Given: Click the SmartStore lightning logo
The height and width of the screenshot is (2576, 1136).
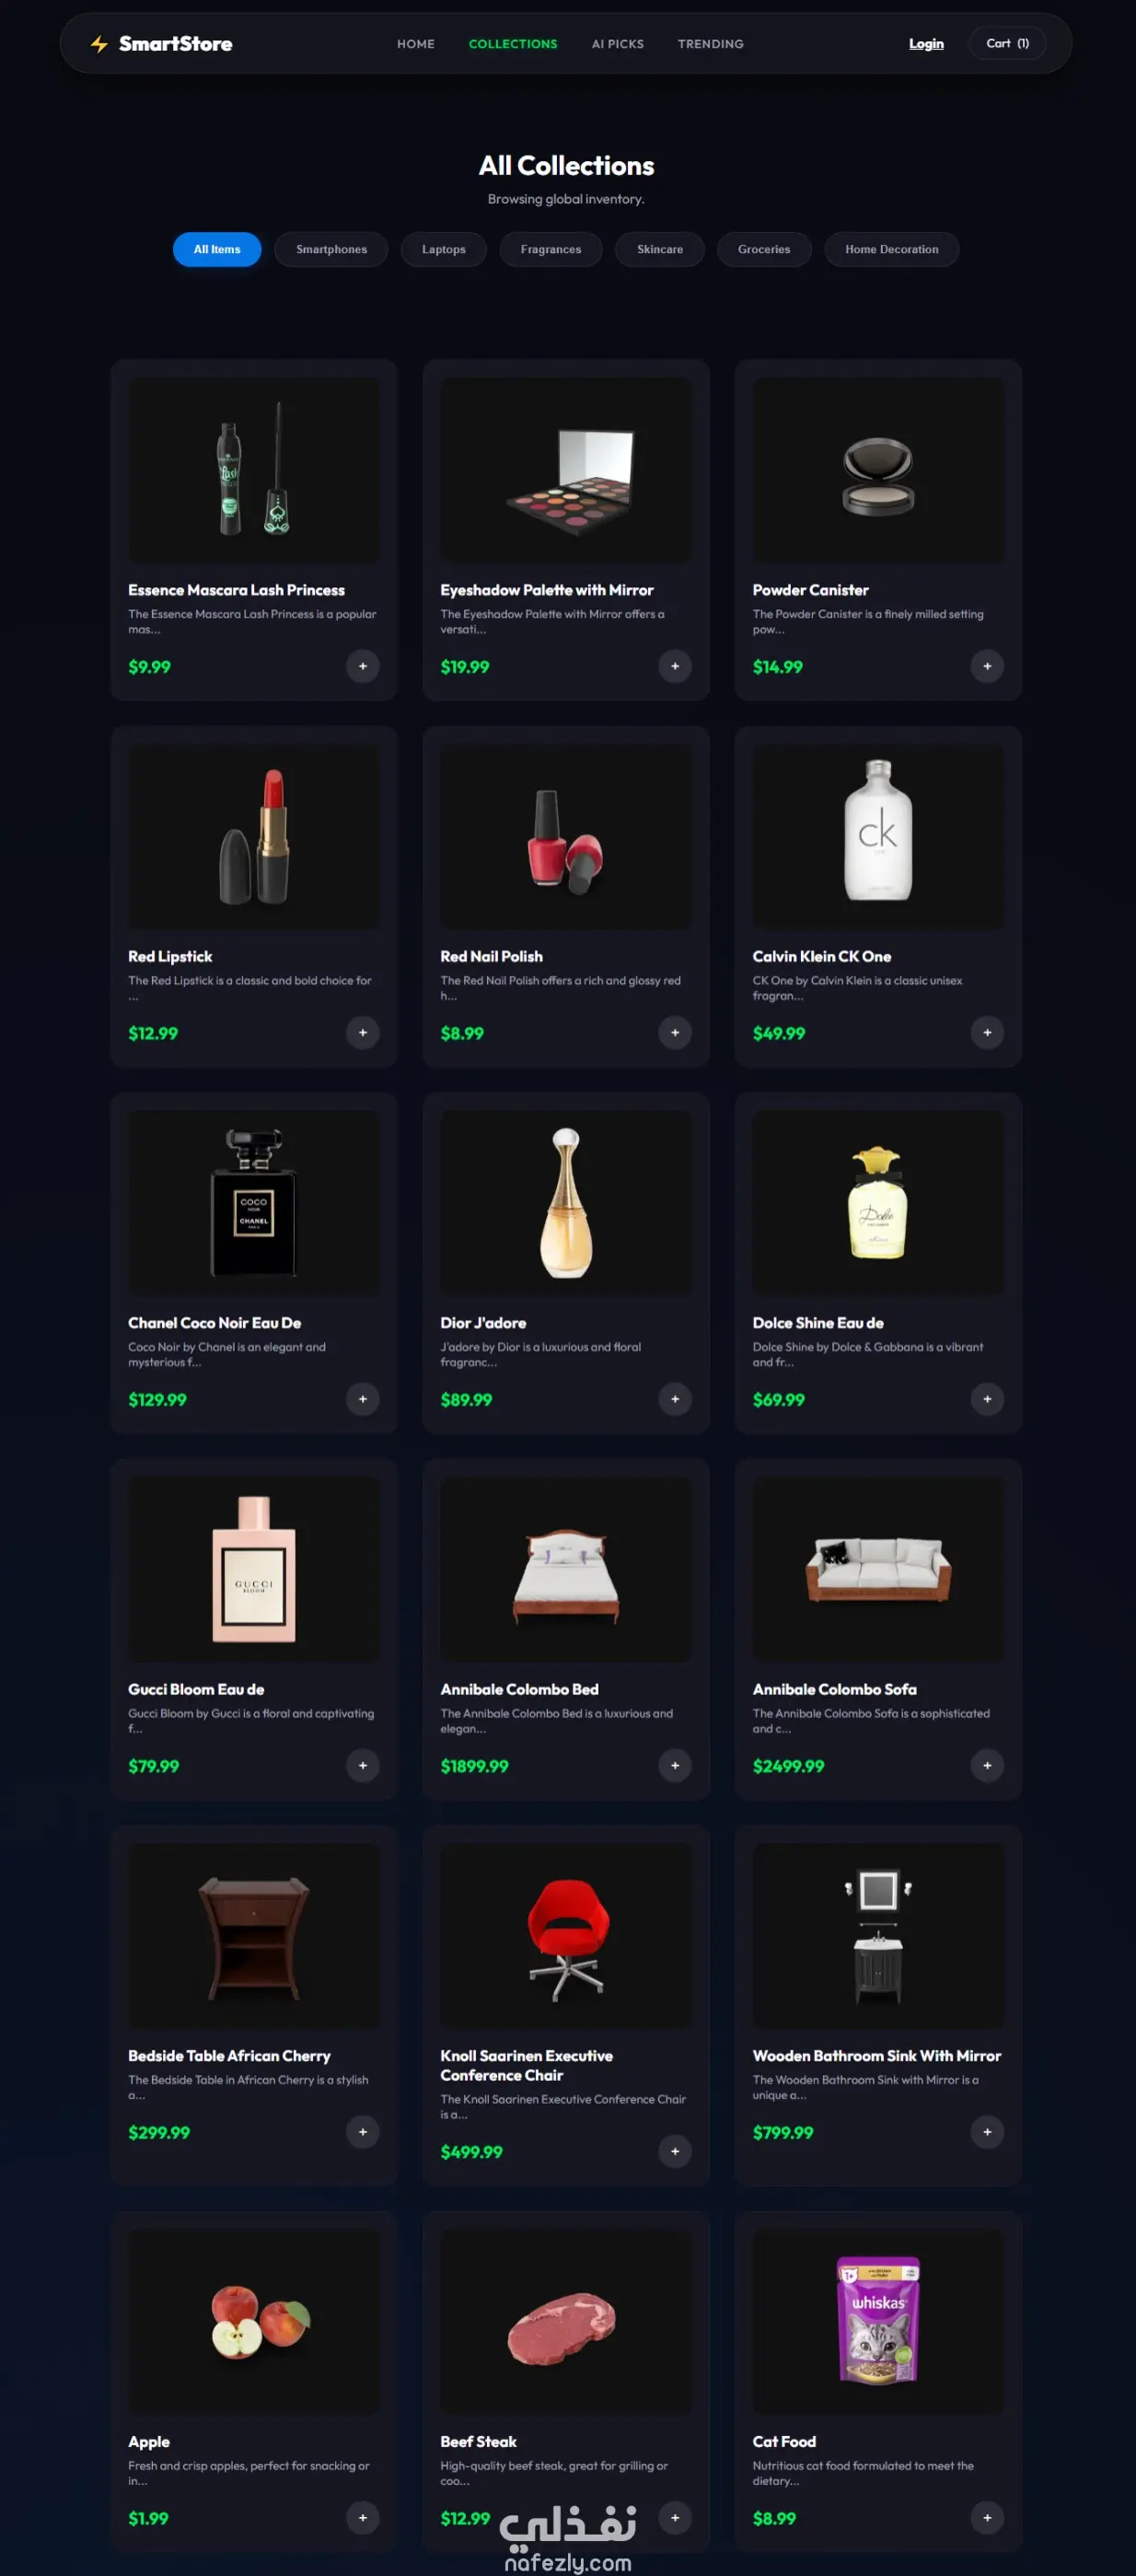Looking at the screenshot, I should (99, 44).
